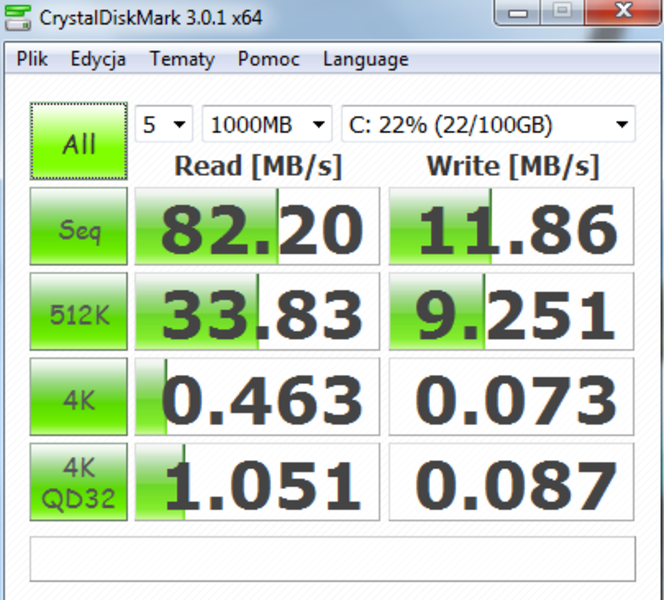Open the Language menu
The image size is (664, 600).
pos(365,58)
